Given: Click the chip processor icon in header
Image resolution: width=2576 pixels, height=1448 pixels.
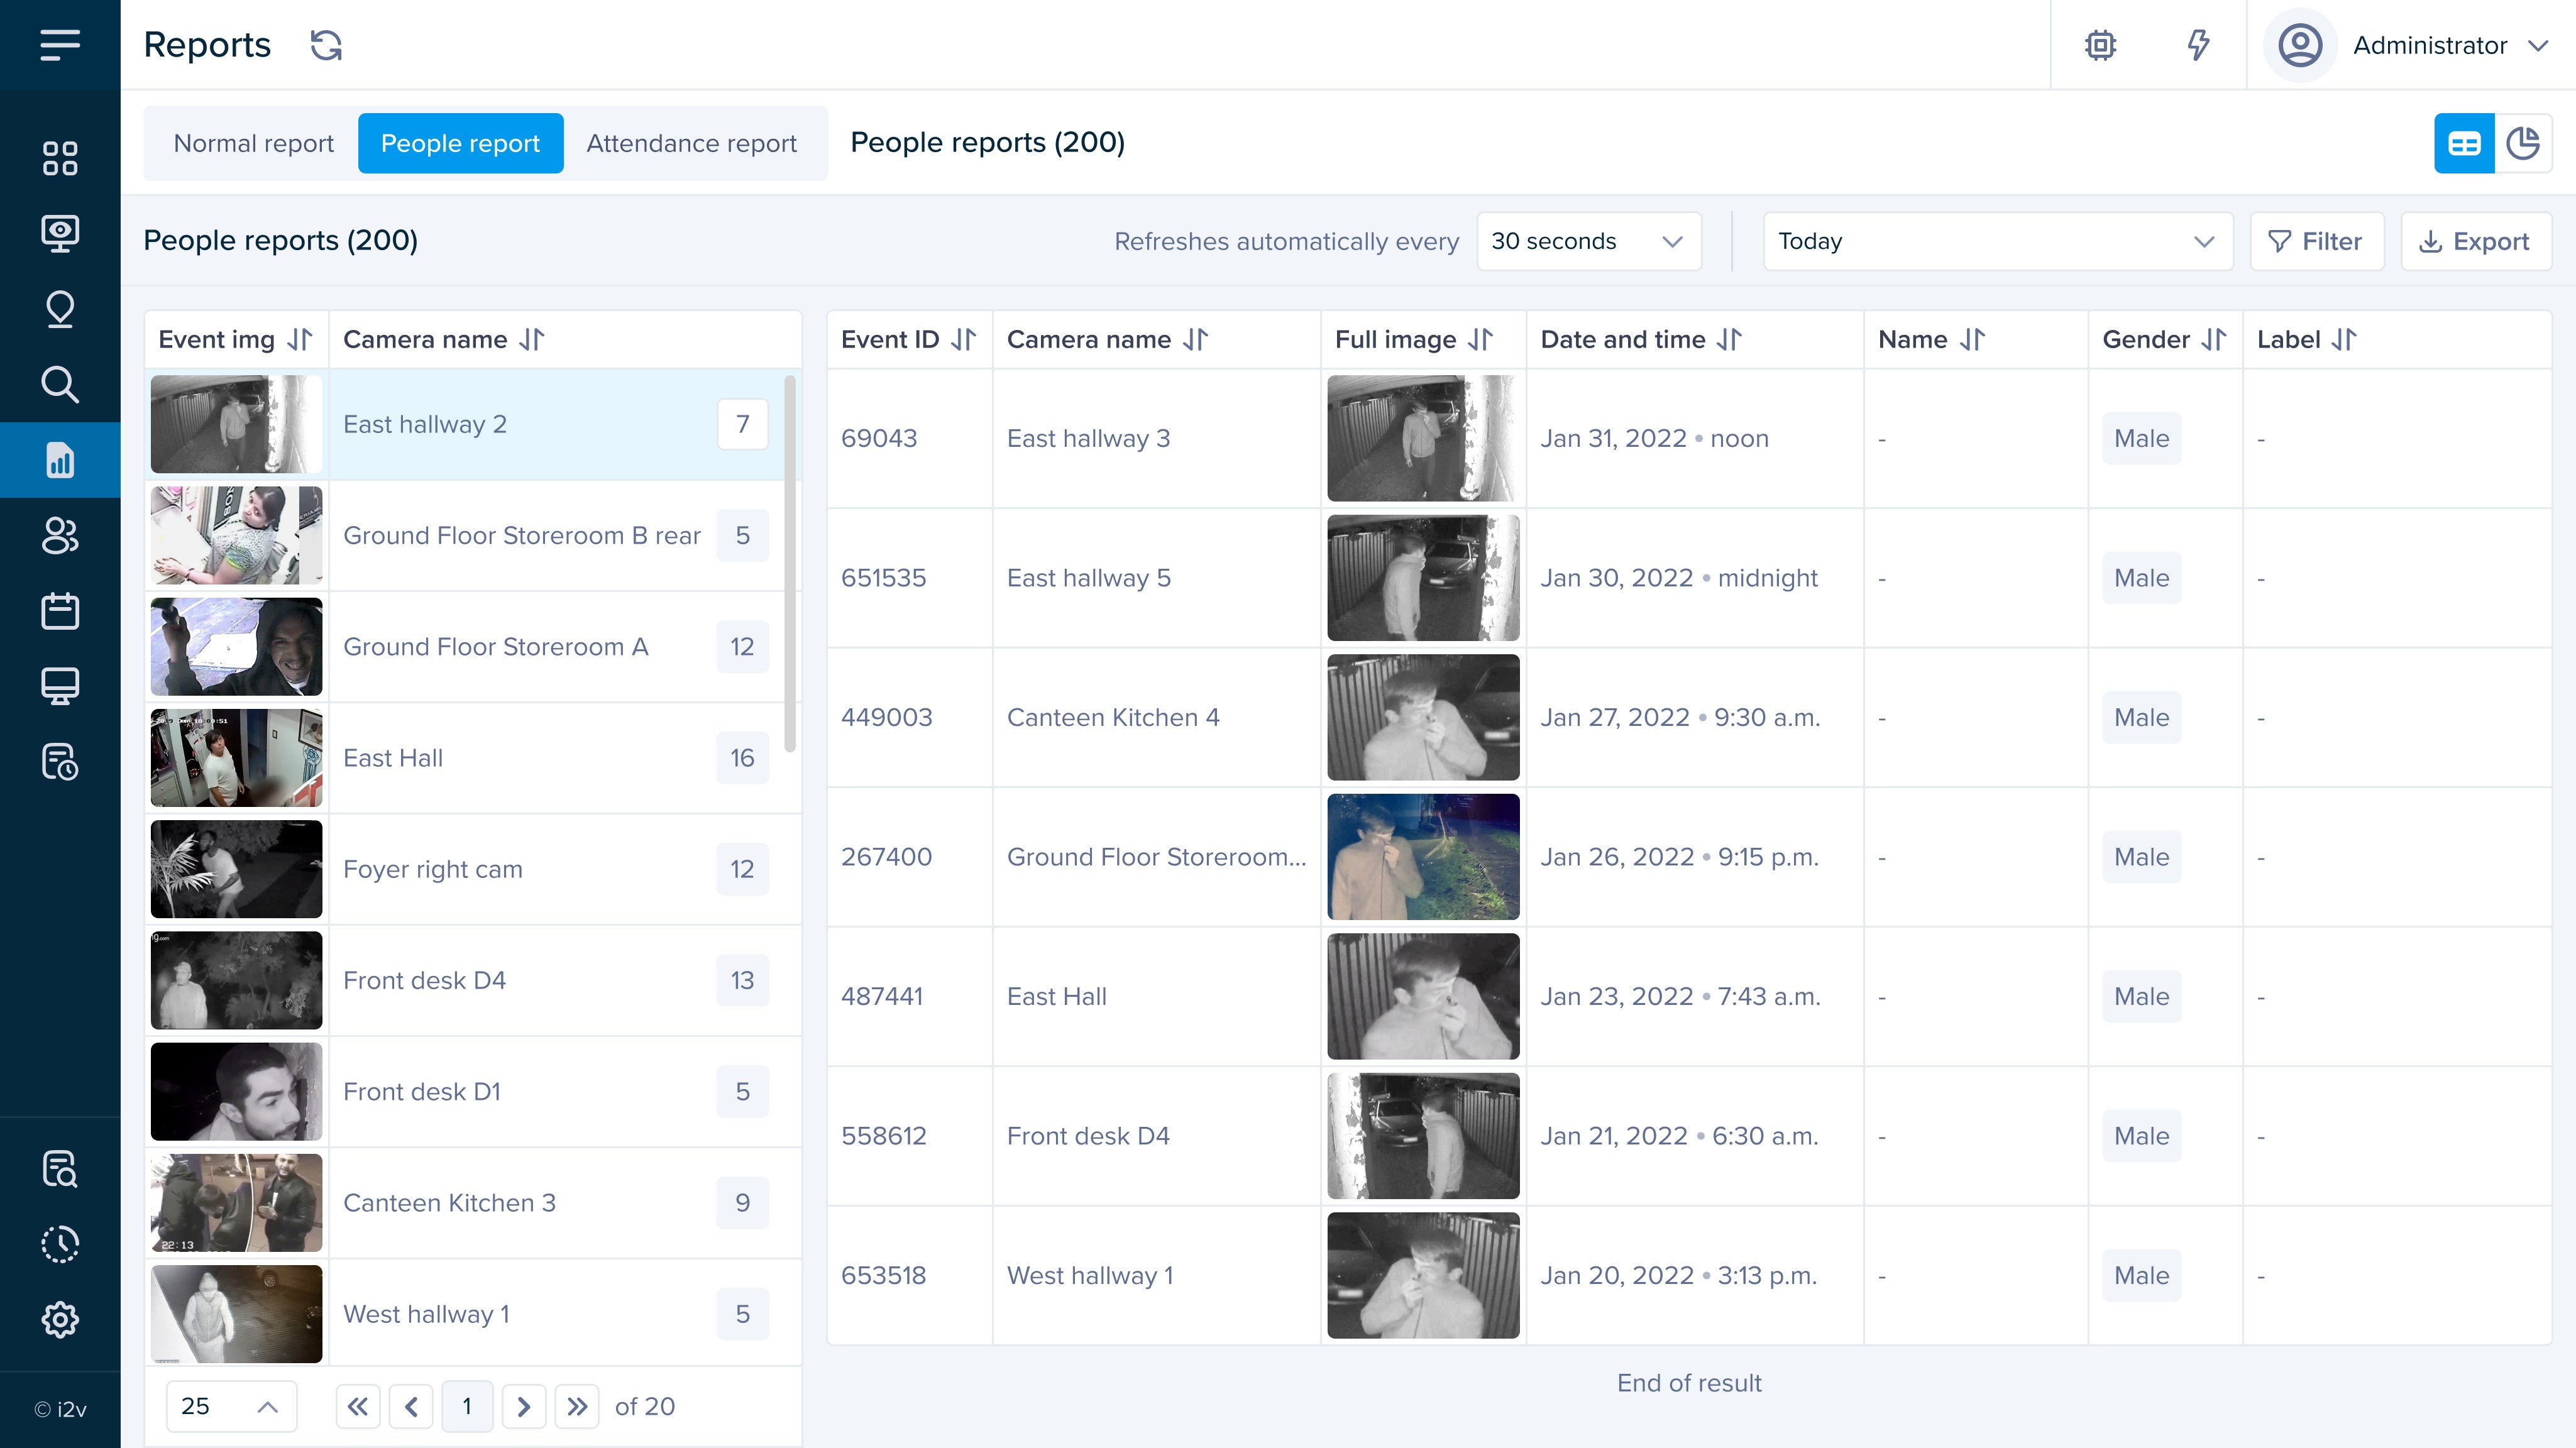Looking at the screenshot, I should point(2100,45).
